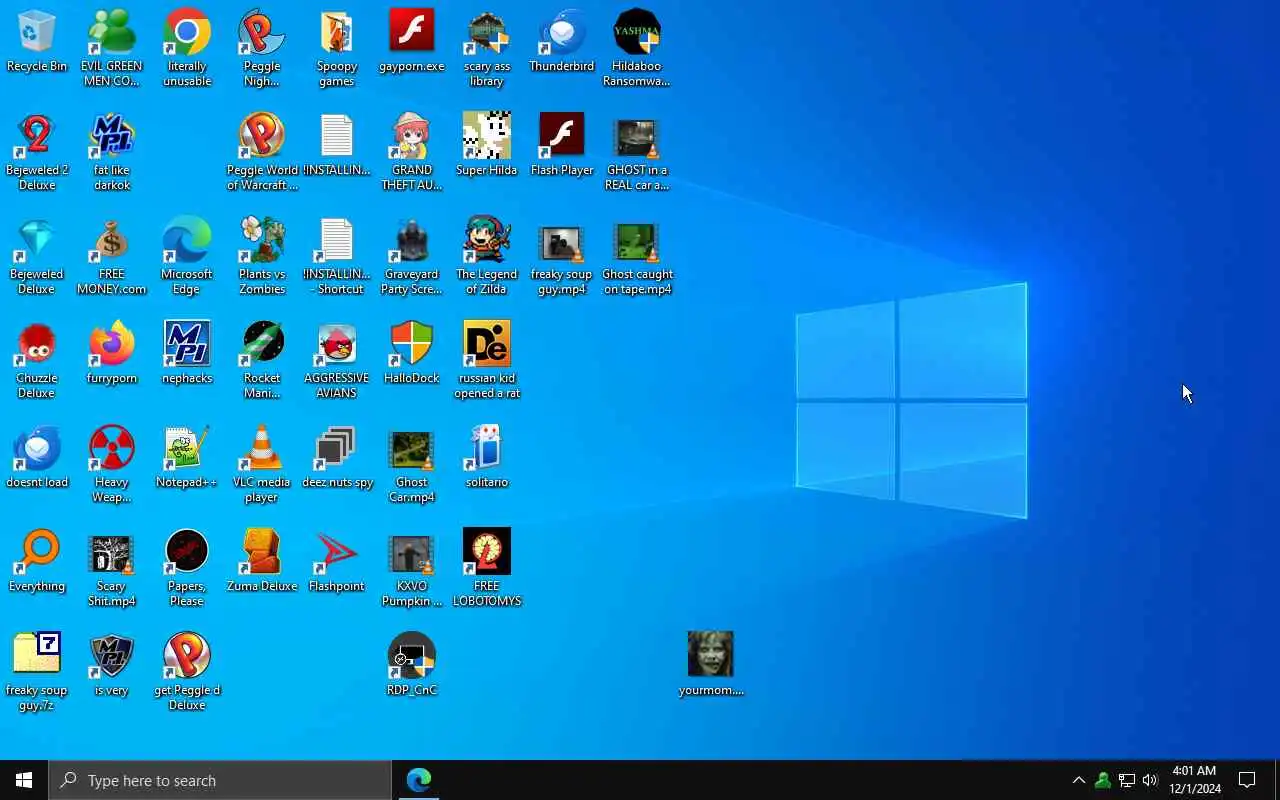
Task: Open Microsoft Edge from the taskbar
Action: point(418,780)
